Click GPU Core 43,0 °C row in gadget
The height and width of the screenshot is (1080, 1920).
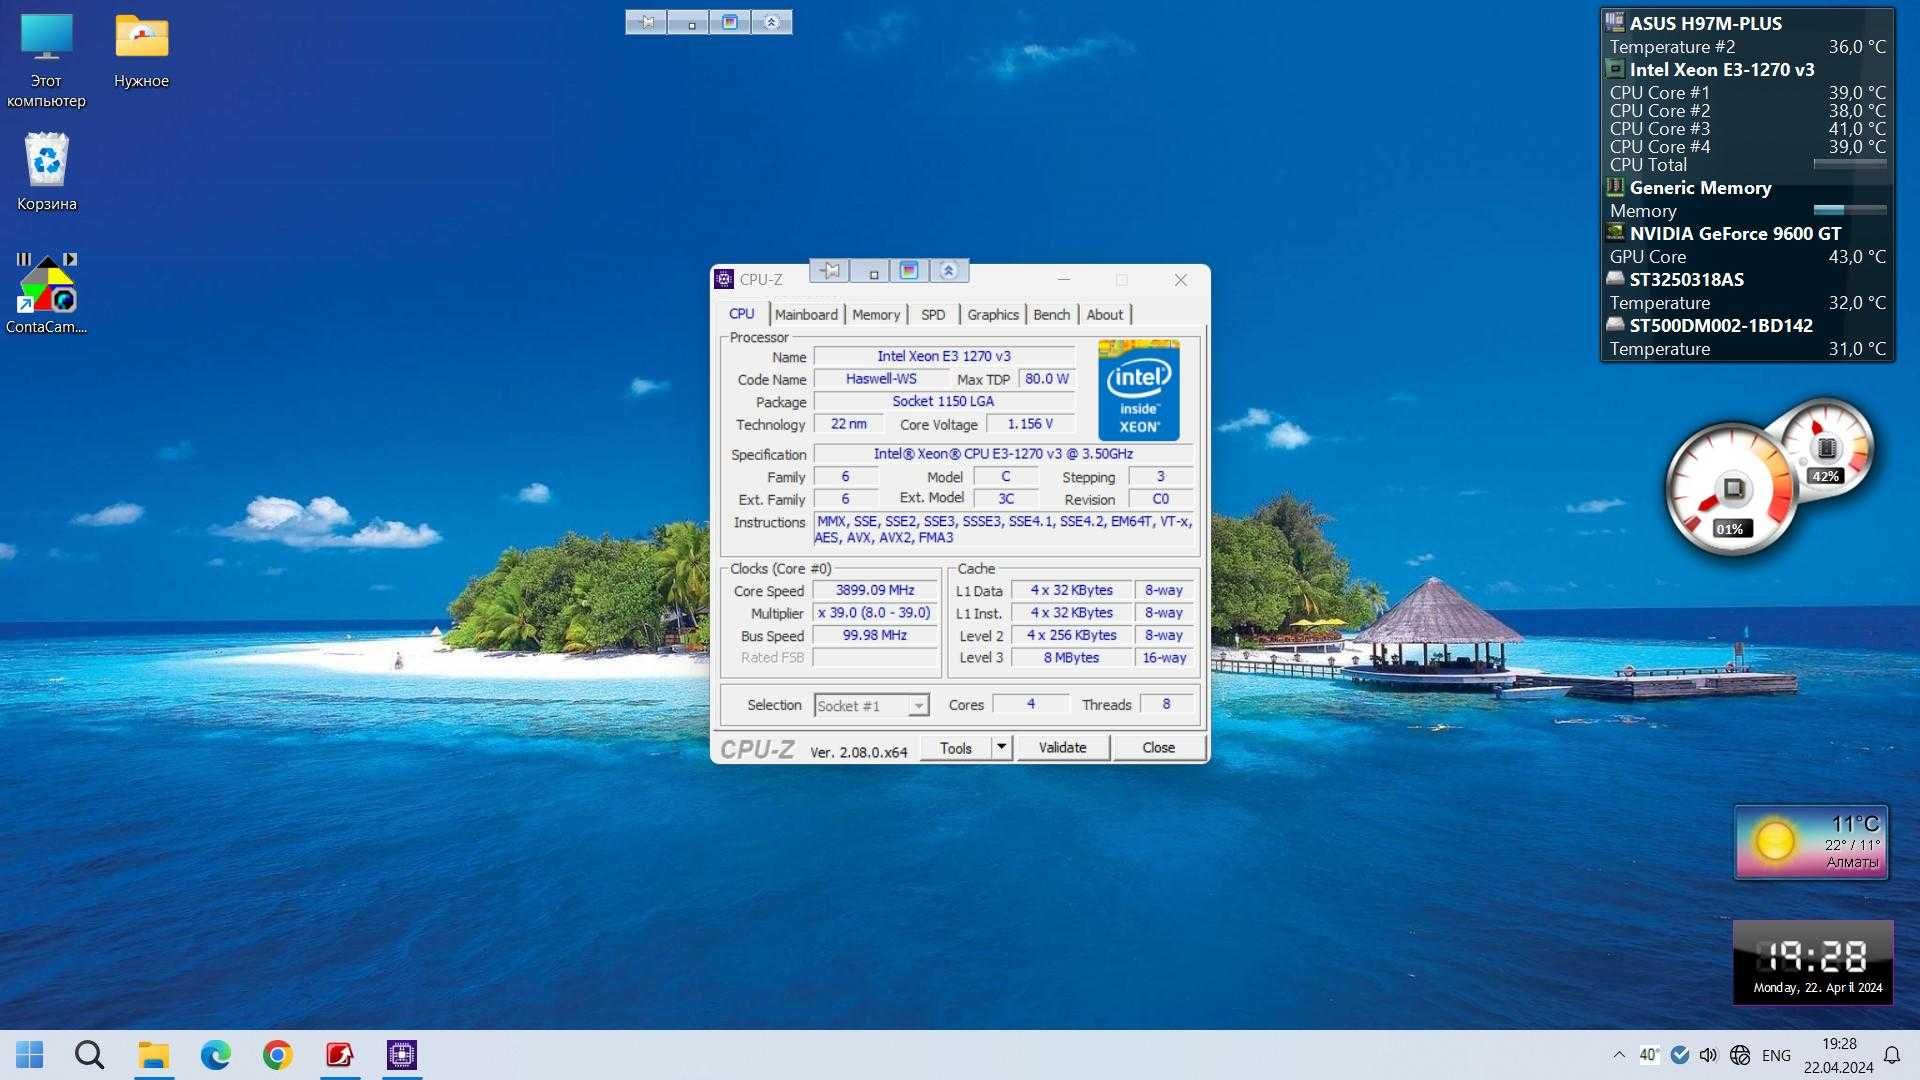click(1747, 256)
